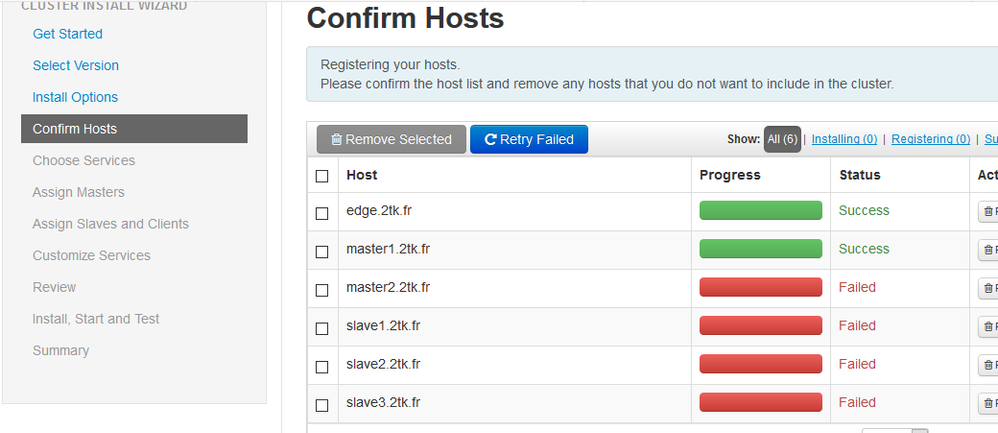Check the box for edge.2tk.fr

click(322, 213)
